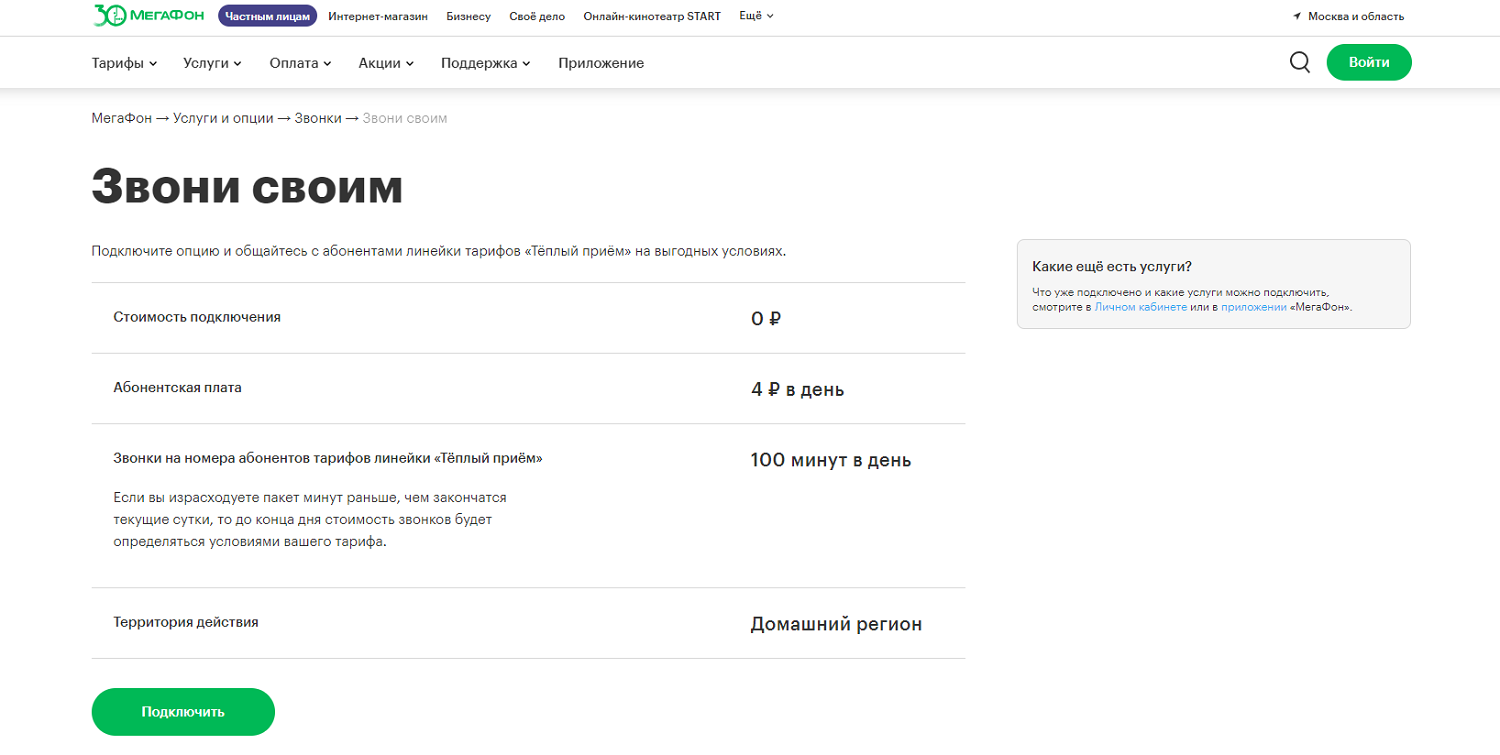Open the search magnifier icon
The height and width of the screenshot is (755, 1500).
[x=1299, y=62]
